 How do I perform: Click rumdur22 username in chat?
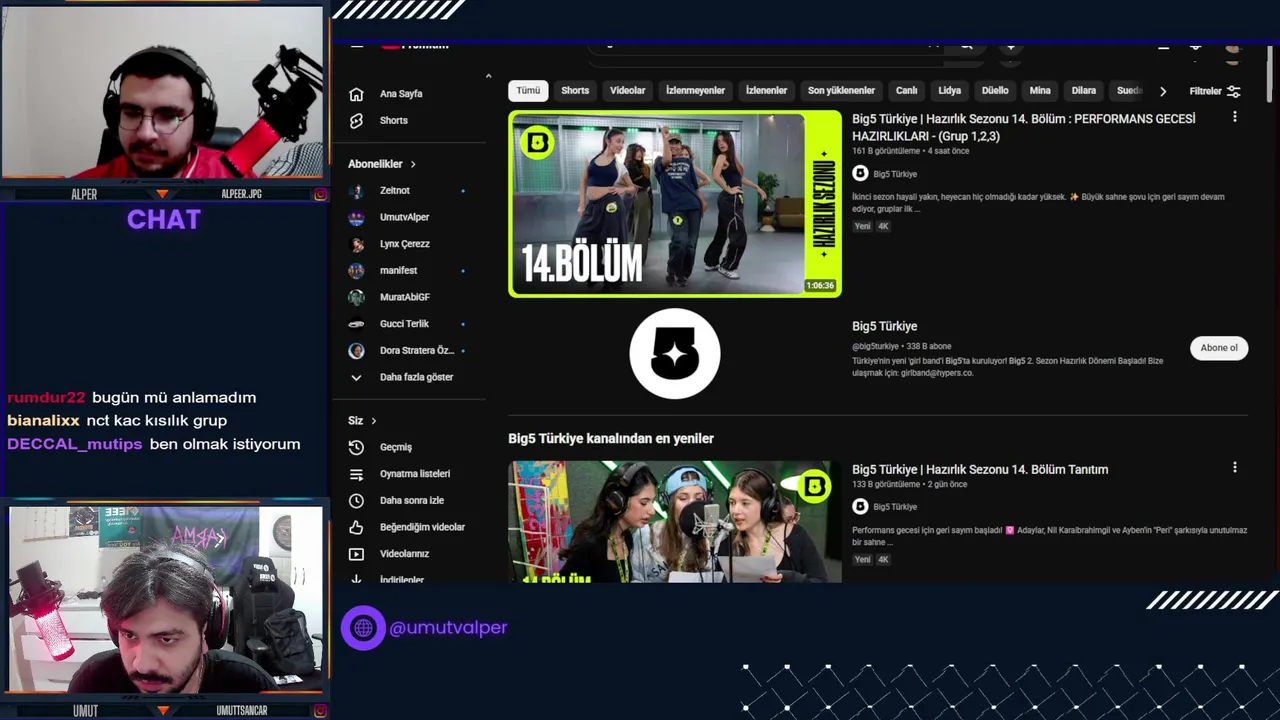[46, 398]
